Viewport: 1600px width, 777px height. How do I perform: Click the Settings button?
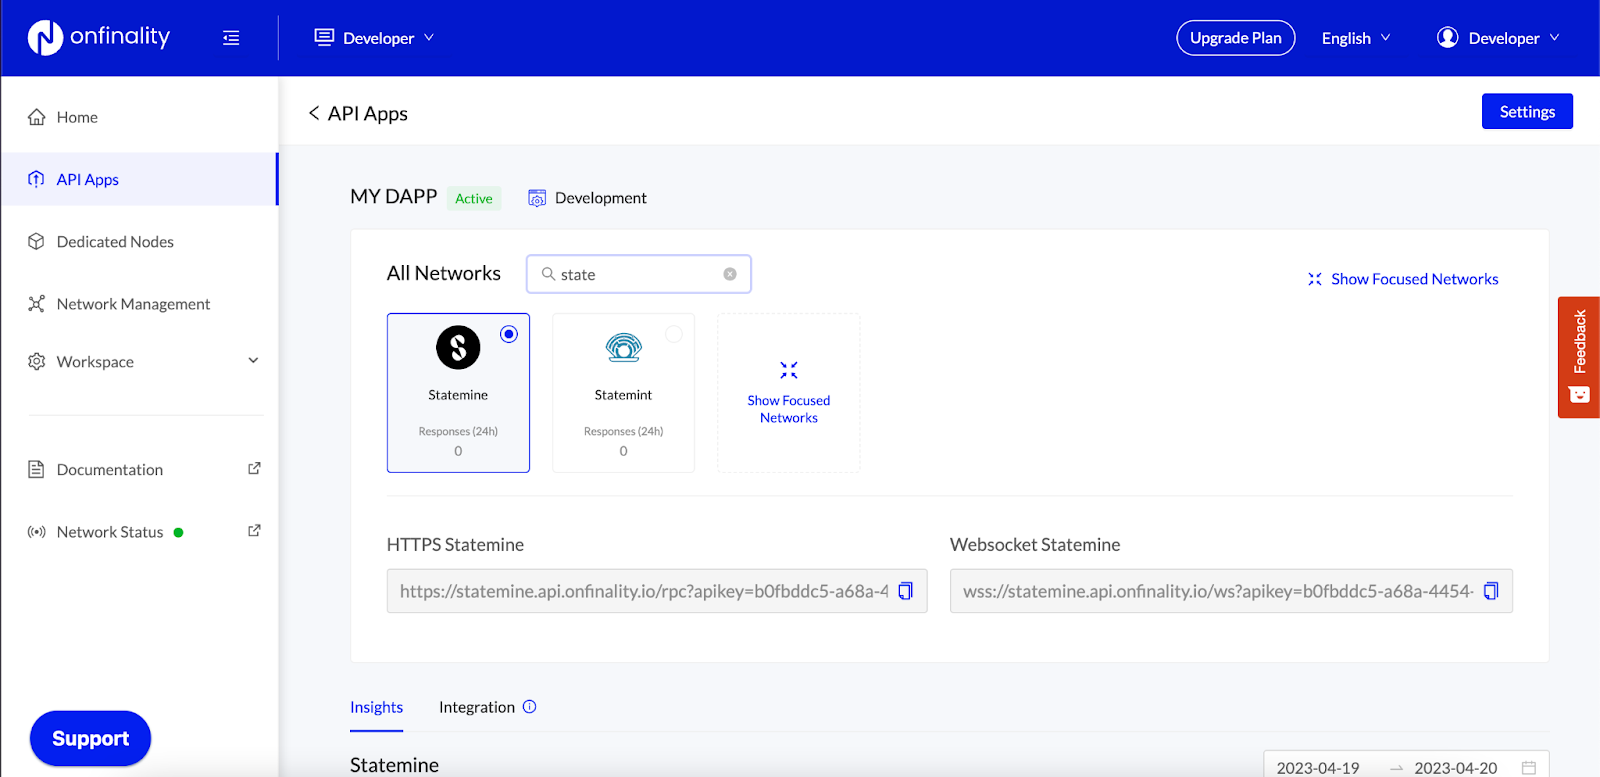tap(1527, 111)
